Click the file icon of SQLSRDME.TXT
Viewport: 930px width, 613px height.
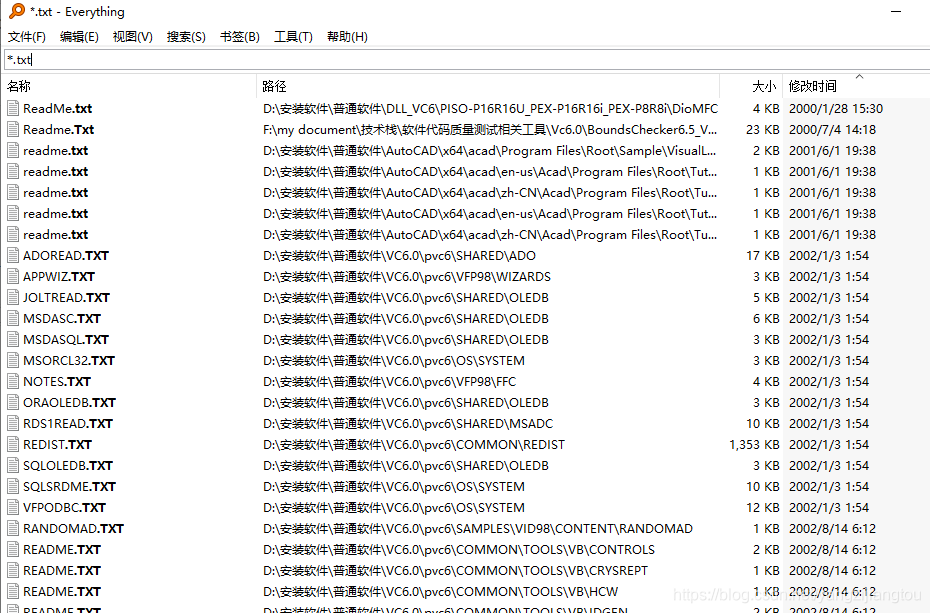click(13, 487)
